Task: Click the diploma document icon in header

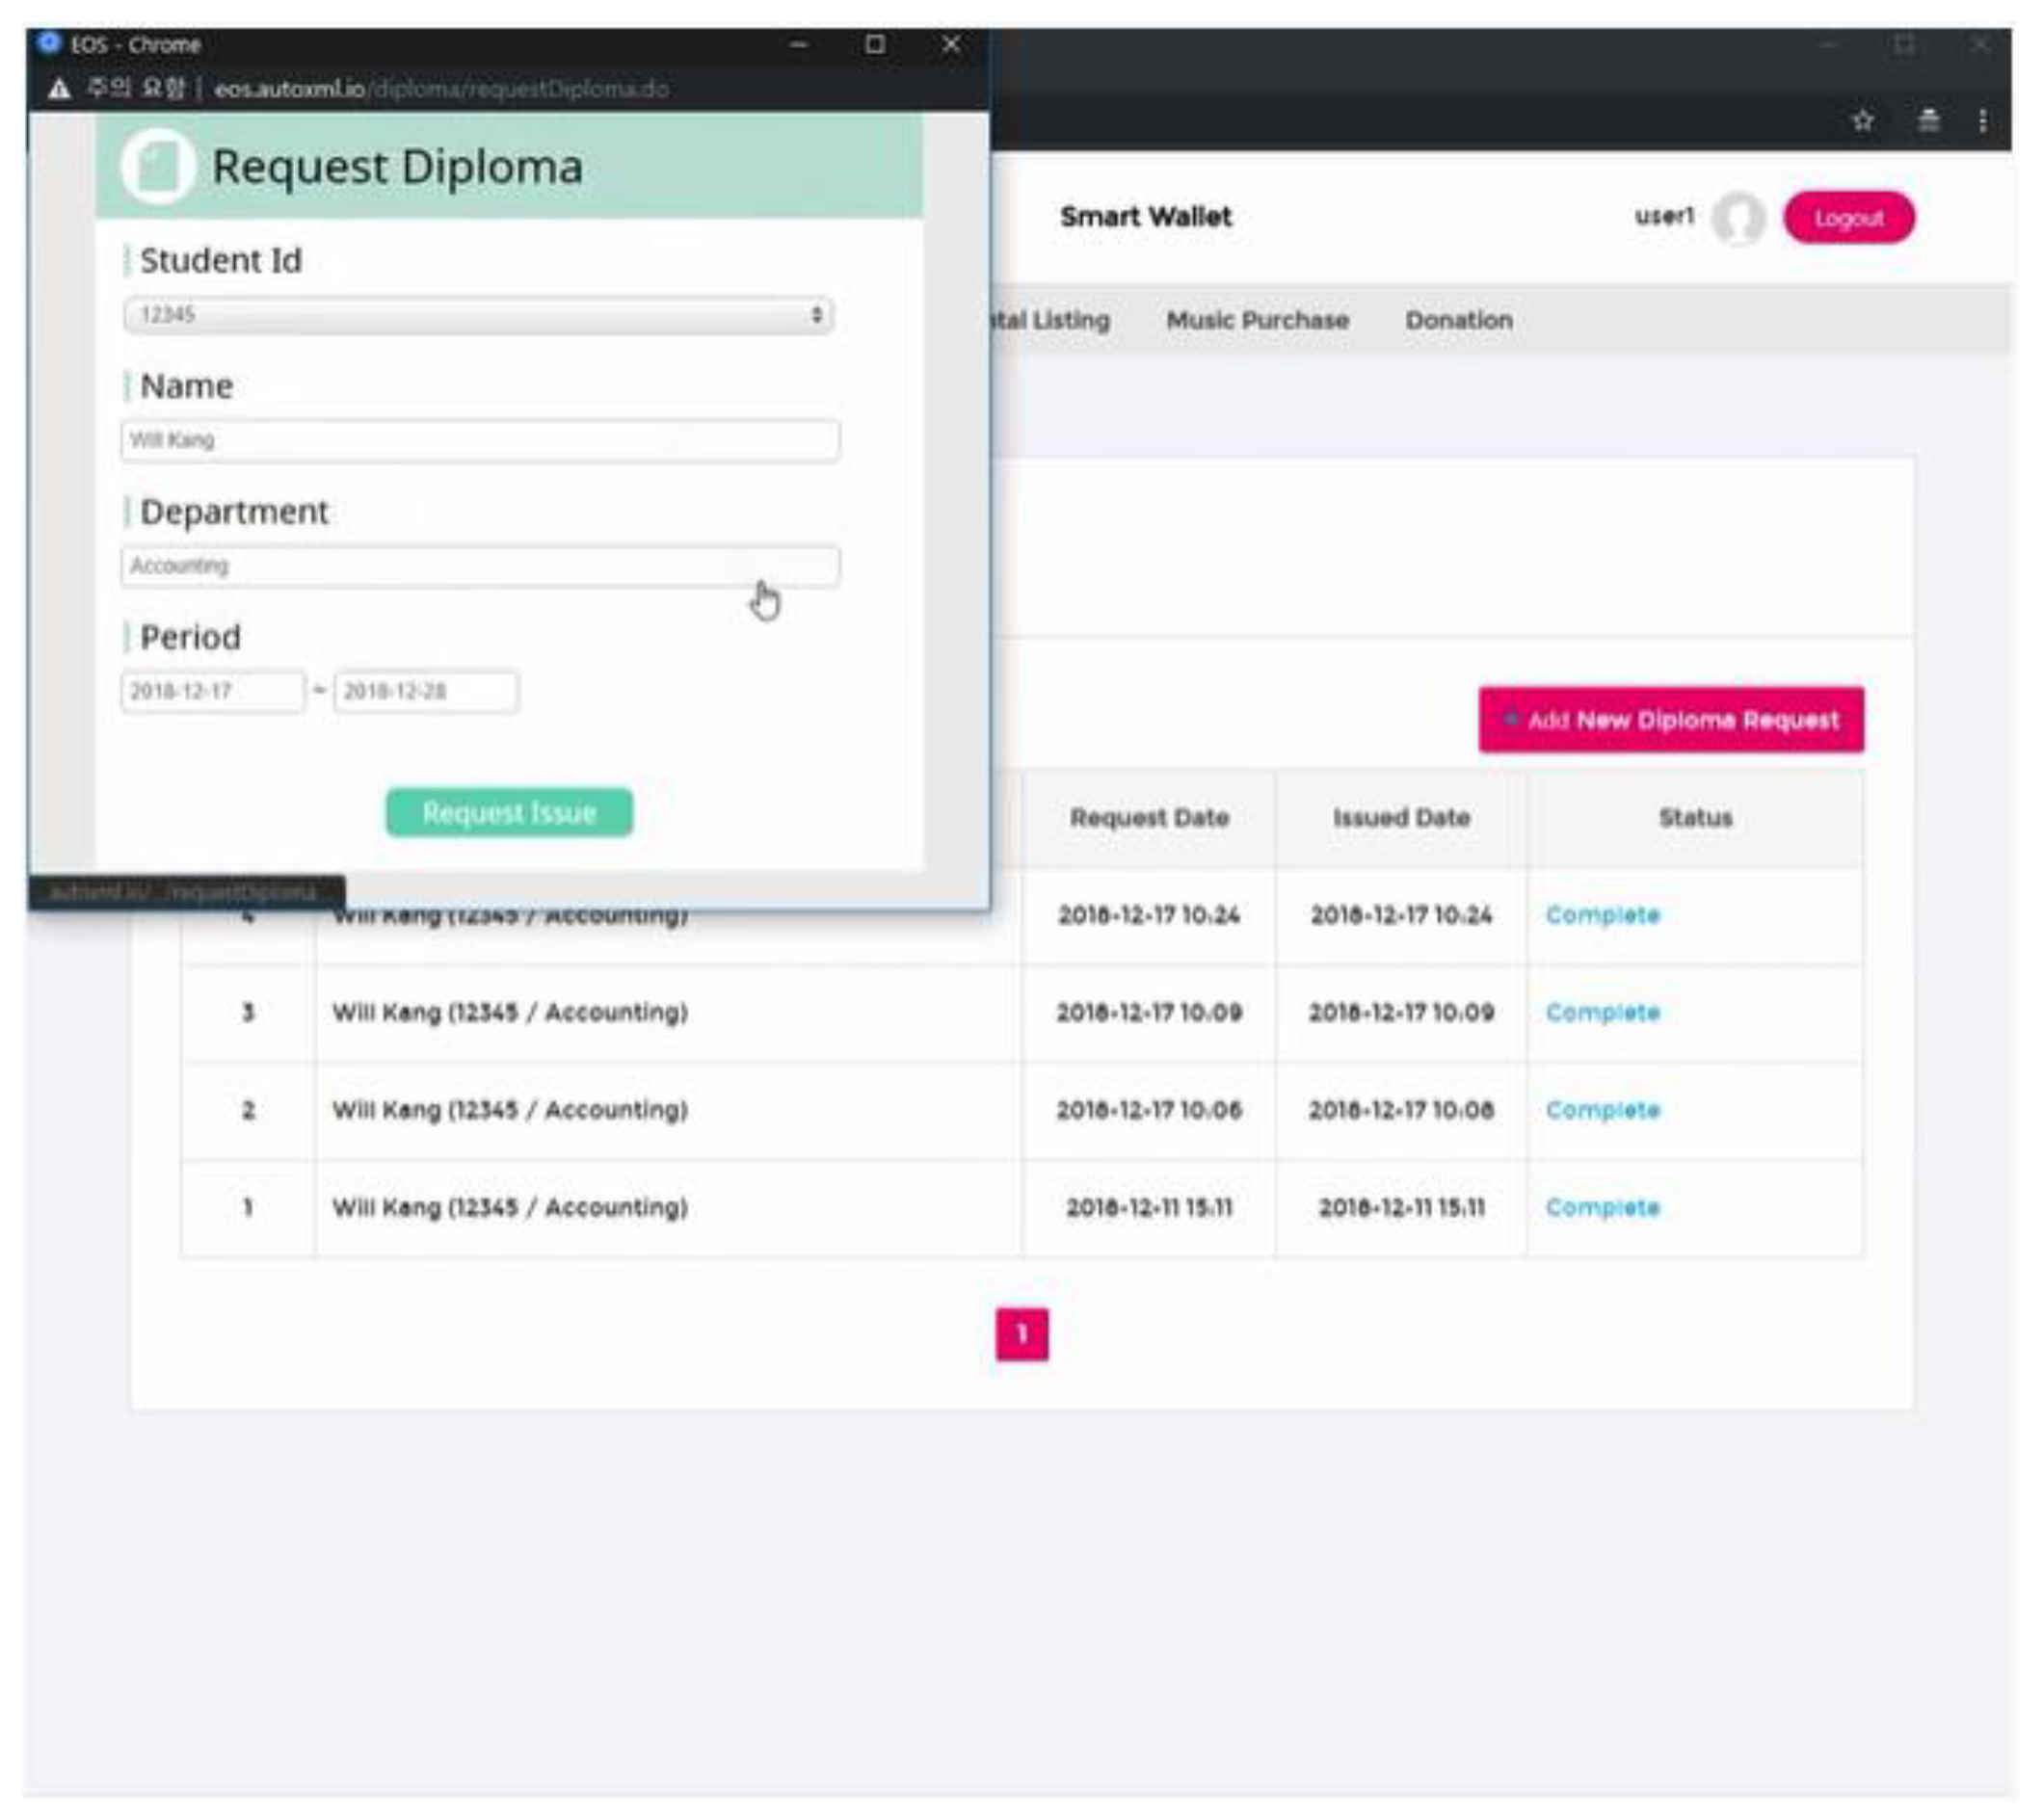Action: (157, 166)
